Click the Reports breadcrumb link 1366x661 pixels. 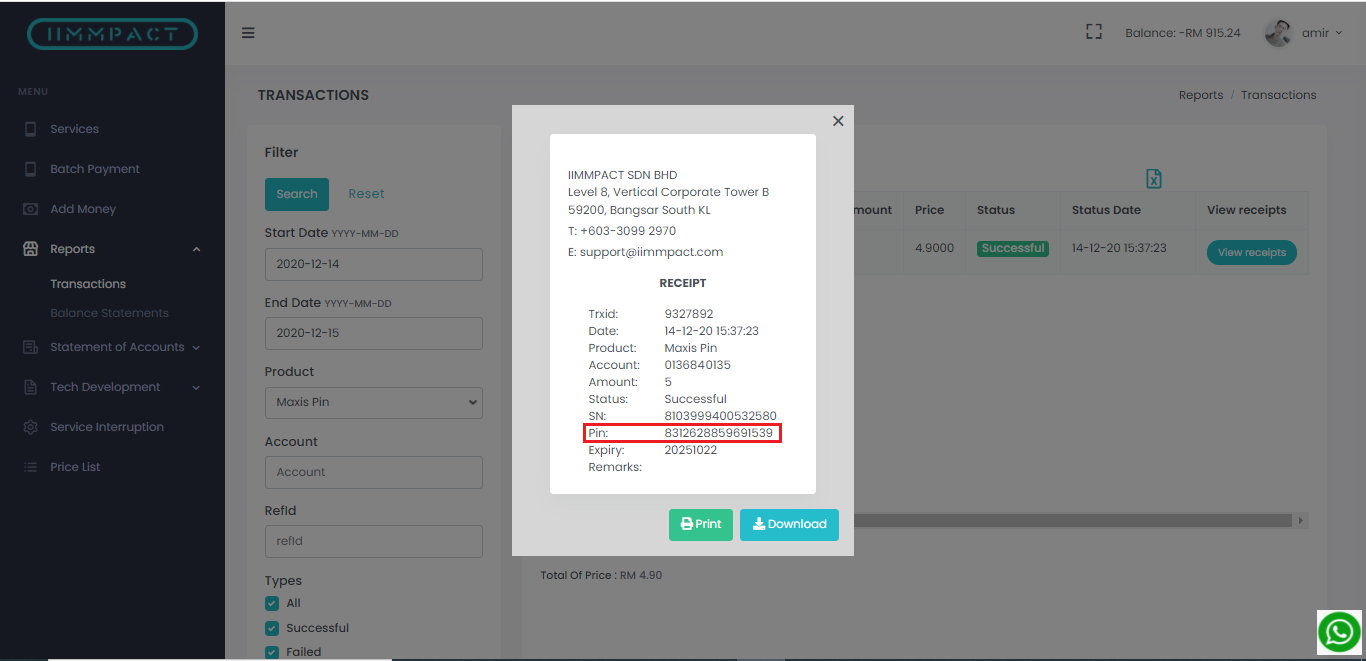[x=1201, y=95]
